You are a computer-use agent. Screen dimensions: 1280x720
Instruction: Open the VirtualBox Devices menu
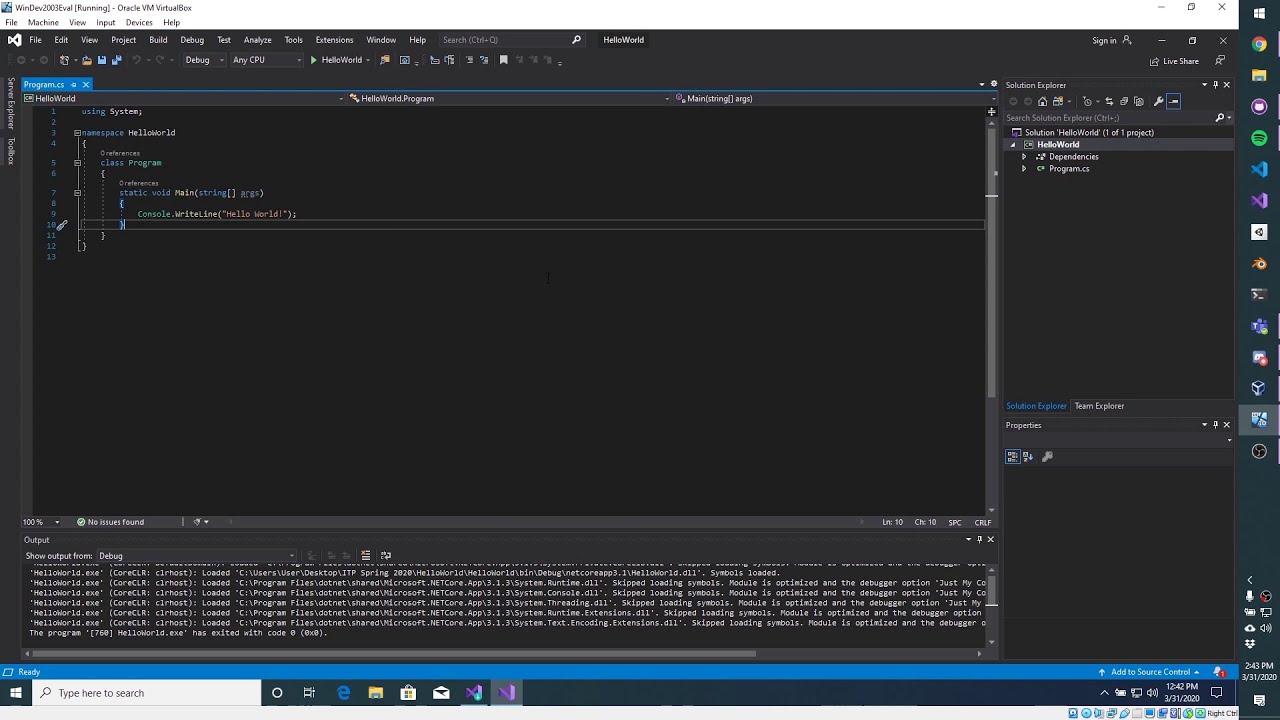[x=139, y=22]
